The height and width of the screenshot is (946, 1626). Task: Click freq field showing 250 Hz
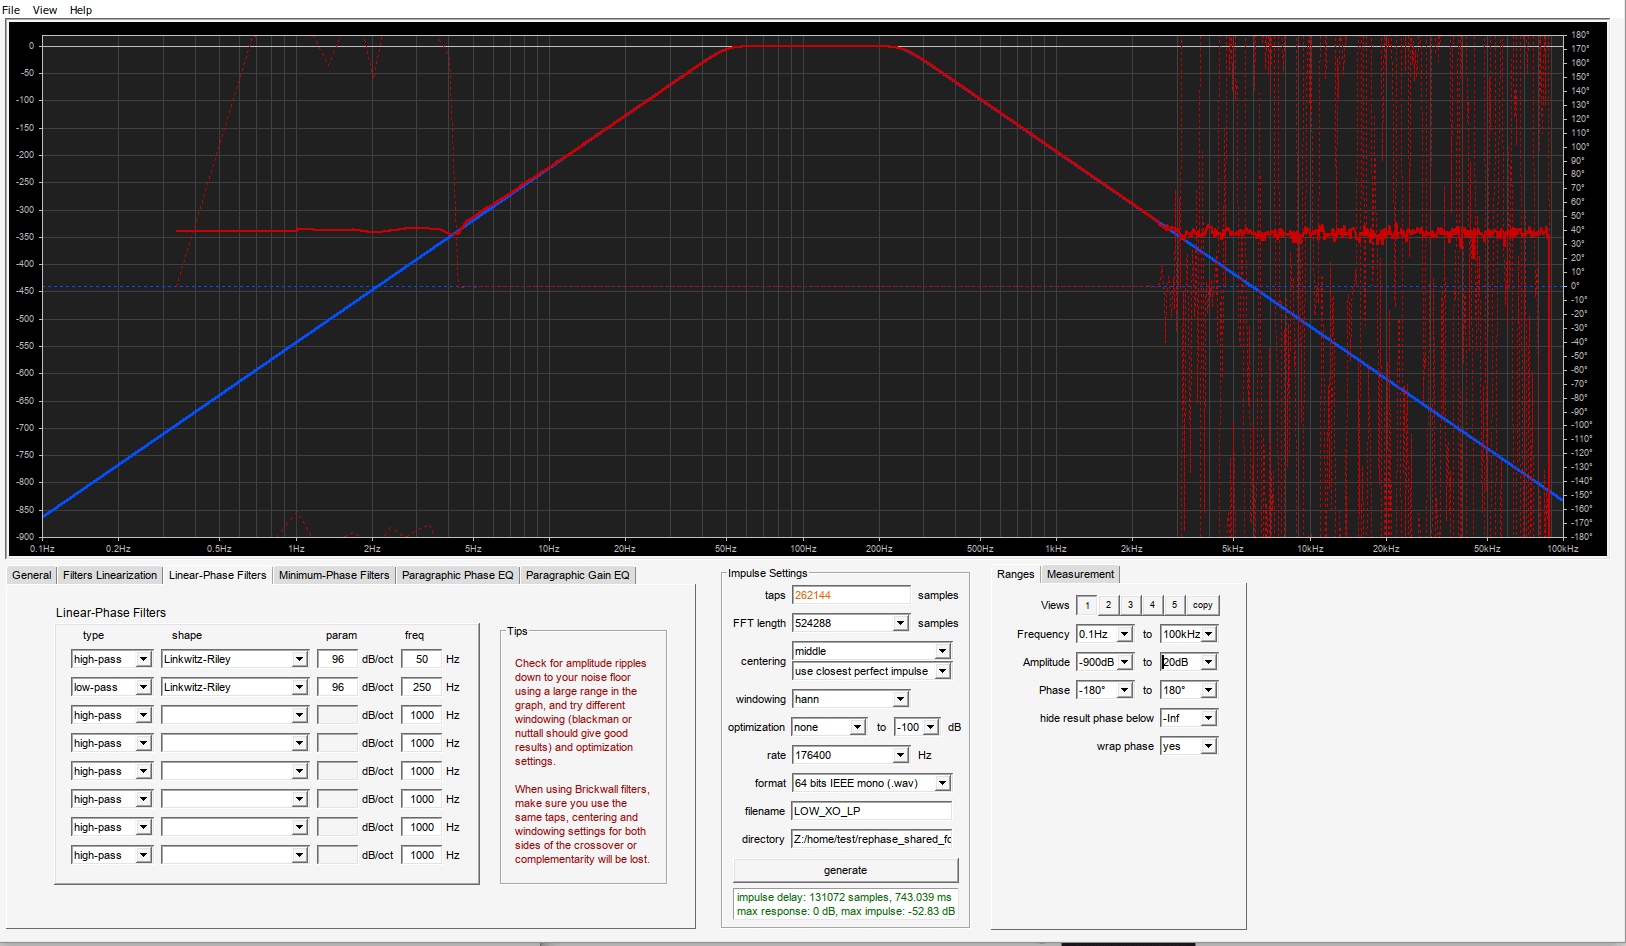(x=422, y=687)
